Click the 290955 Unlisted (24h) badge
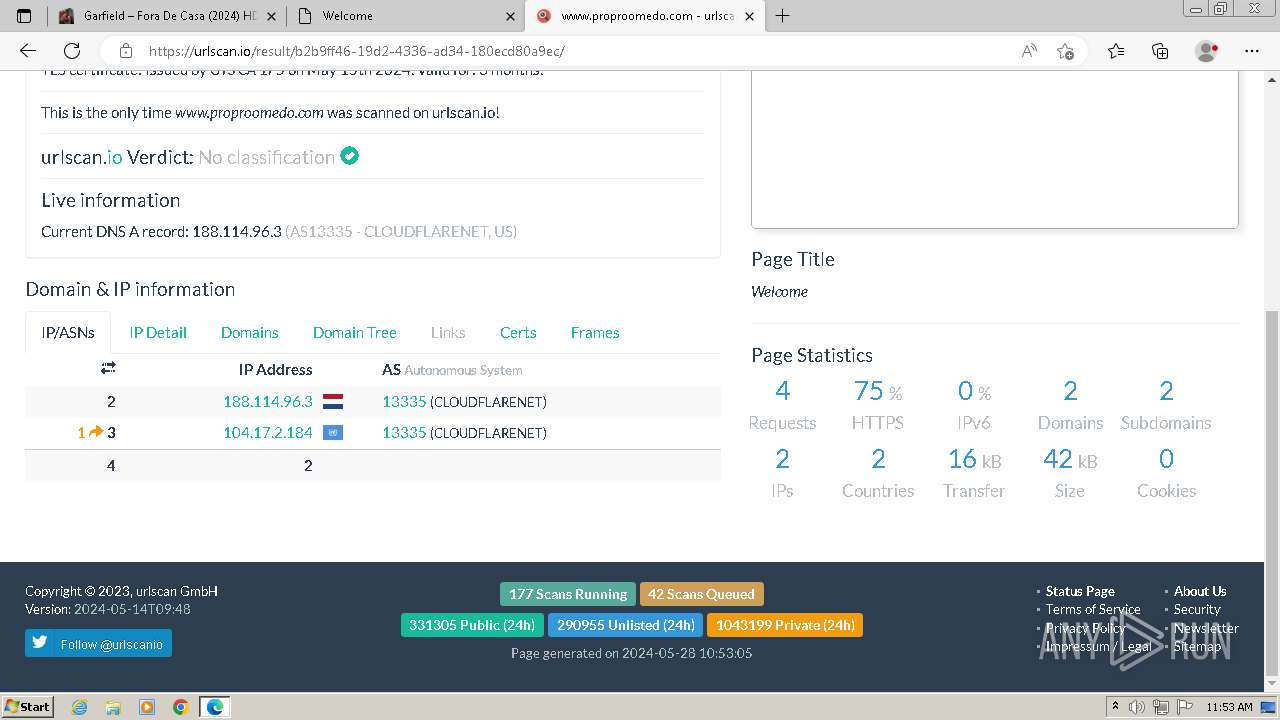The width and height of the screenshot is (1280, 720). [x=625, y=625]
